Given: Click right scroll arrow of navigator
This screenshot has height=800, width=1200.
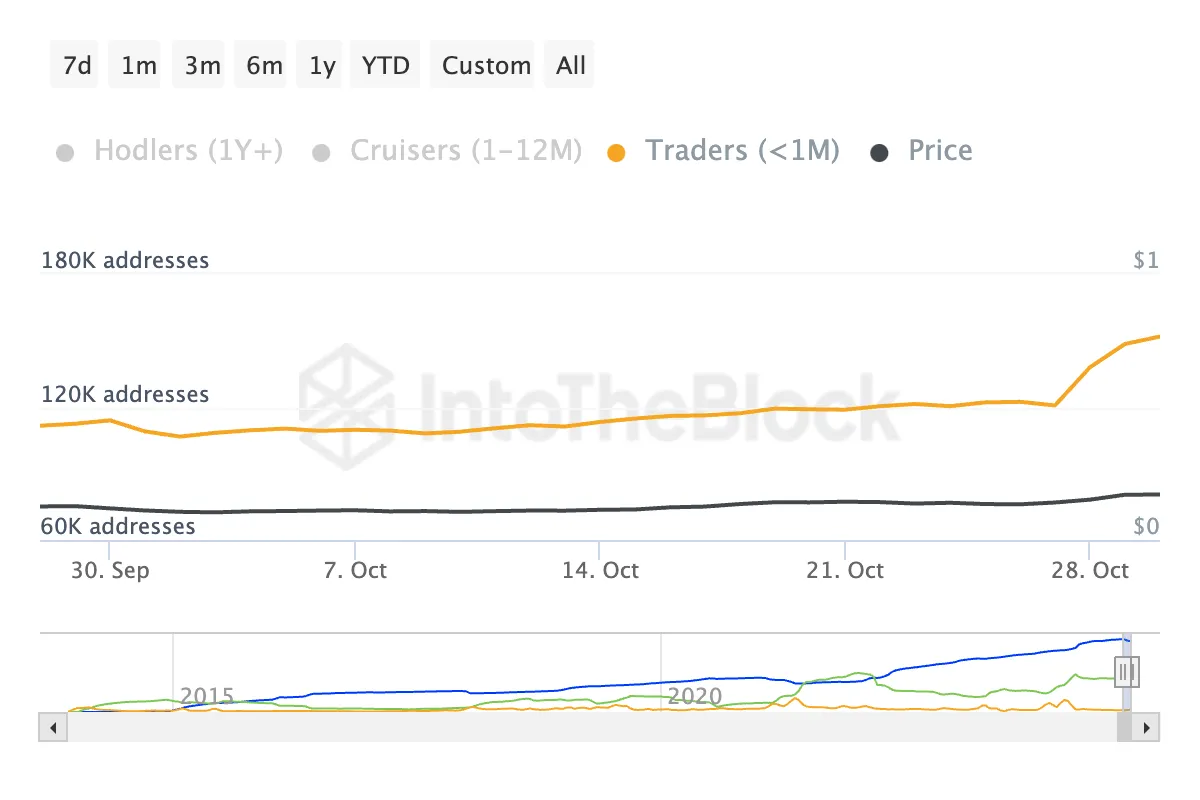Looking at the screenshot, I should point(1148,727).
